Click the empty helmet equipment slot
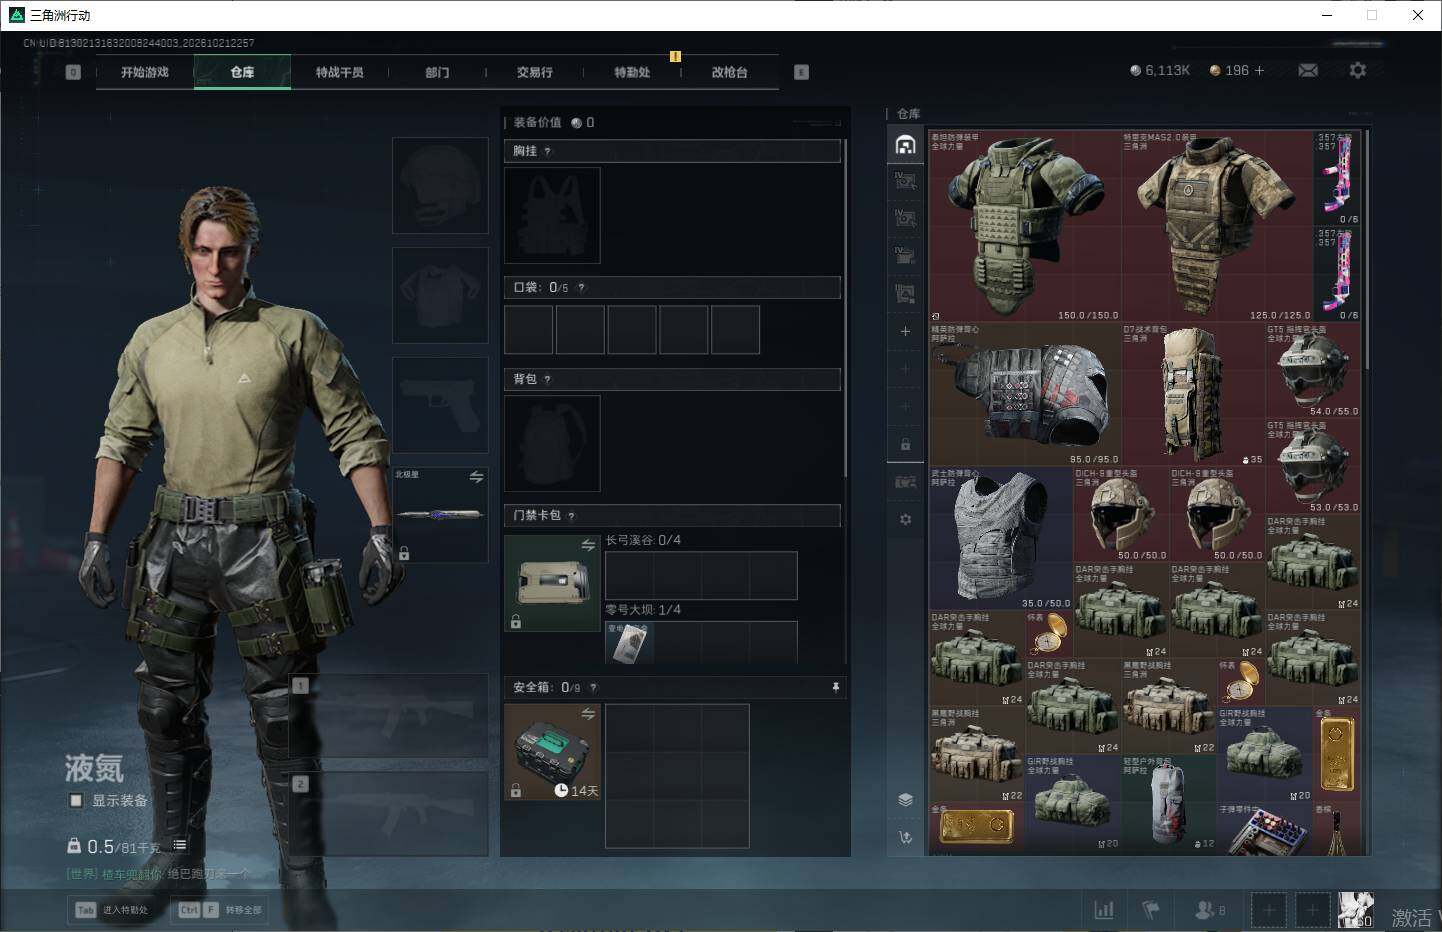This screenshot has width=1442, height=932. (440, 186)
